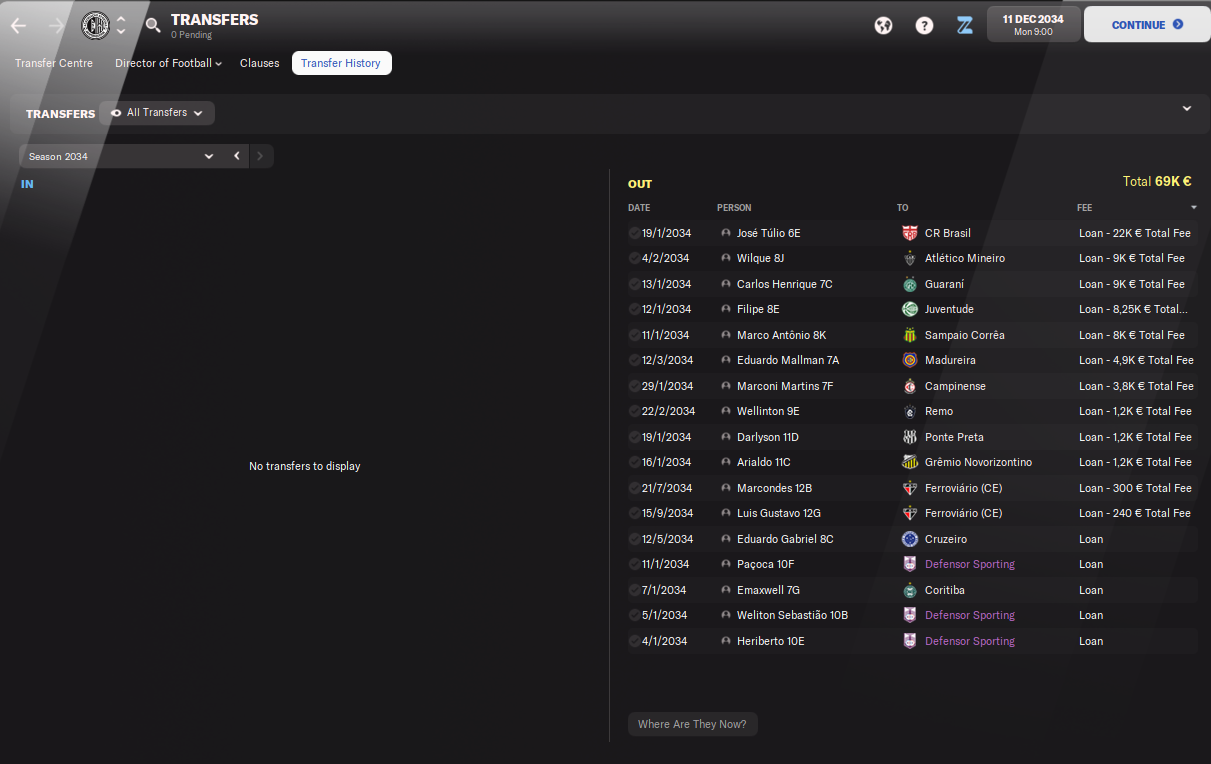The height and width of the screenshot is (764, 1211).
Task: Open the world globe icon
Action: (x=883, y=25)
